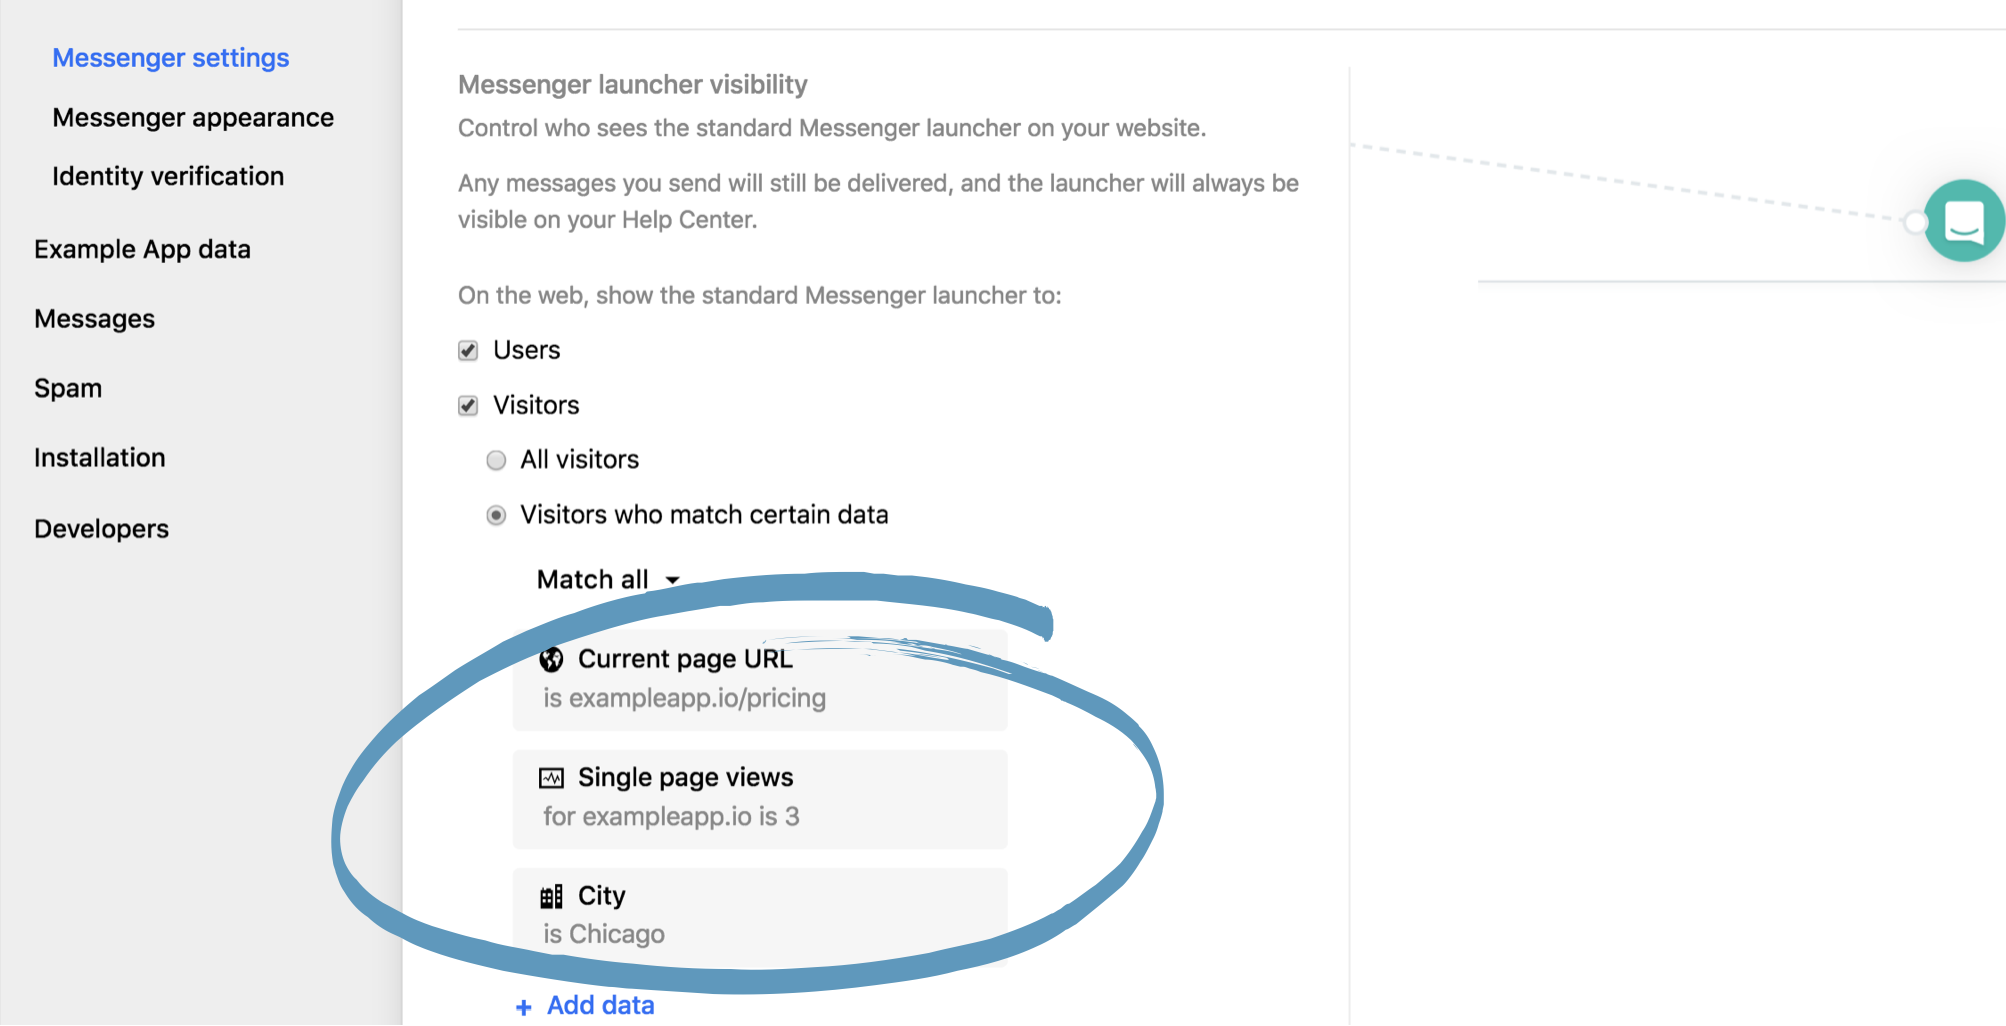The image size is (2006, 1026).
Task: Click the globe icon beside Current page URL
Action: (551, 660)
